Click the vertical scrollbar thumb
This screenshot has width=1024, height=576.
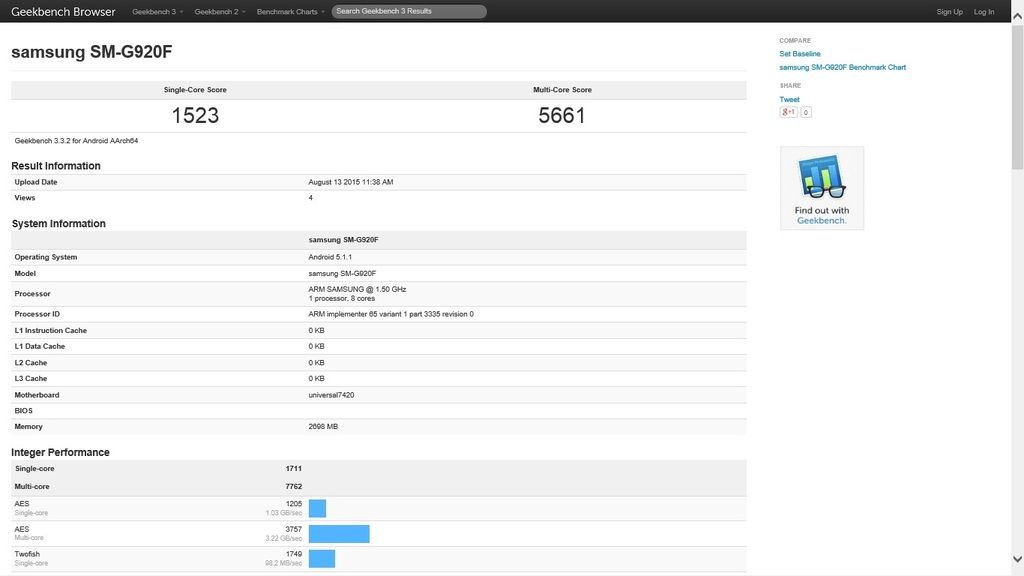point(1017,90)
